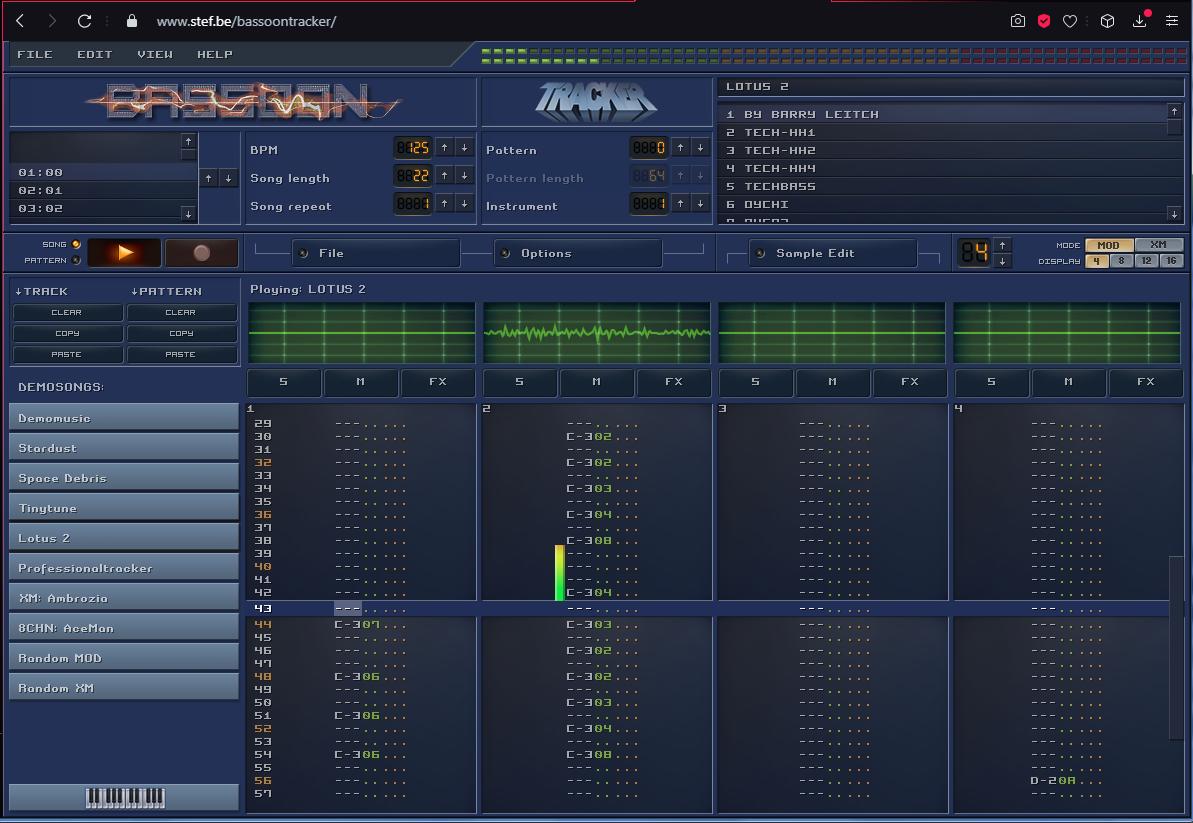Clear the current track
This screenshot has height=823, width=1193.
[x=67, y=313]
